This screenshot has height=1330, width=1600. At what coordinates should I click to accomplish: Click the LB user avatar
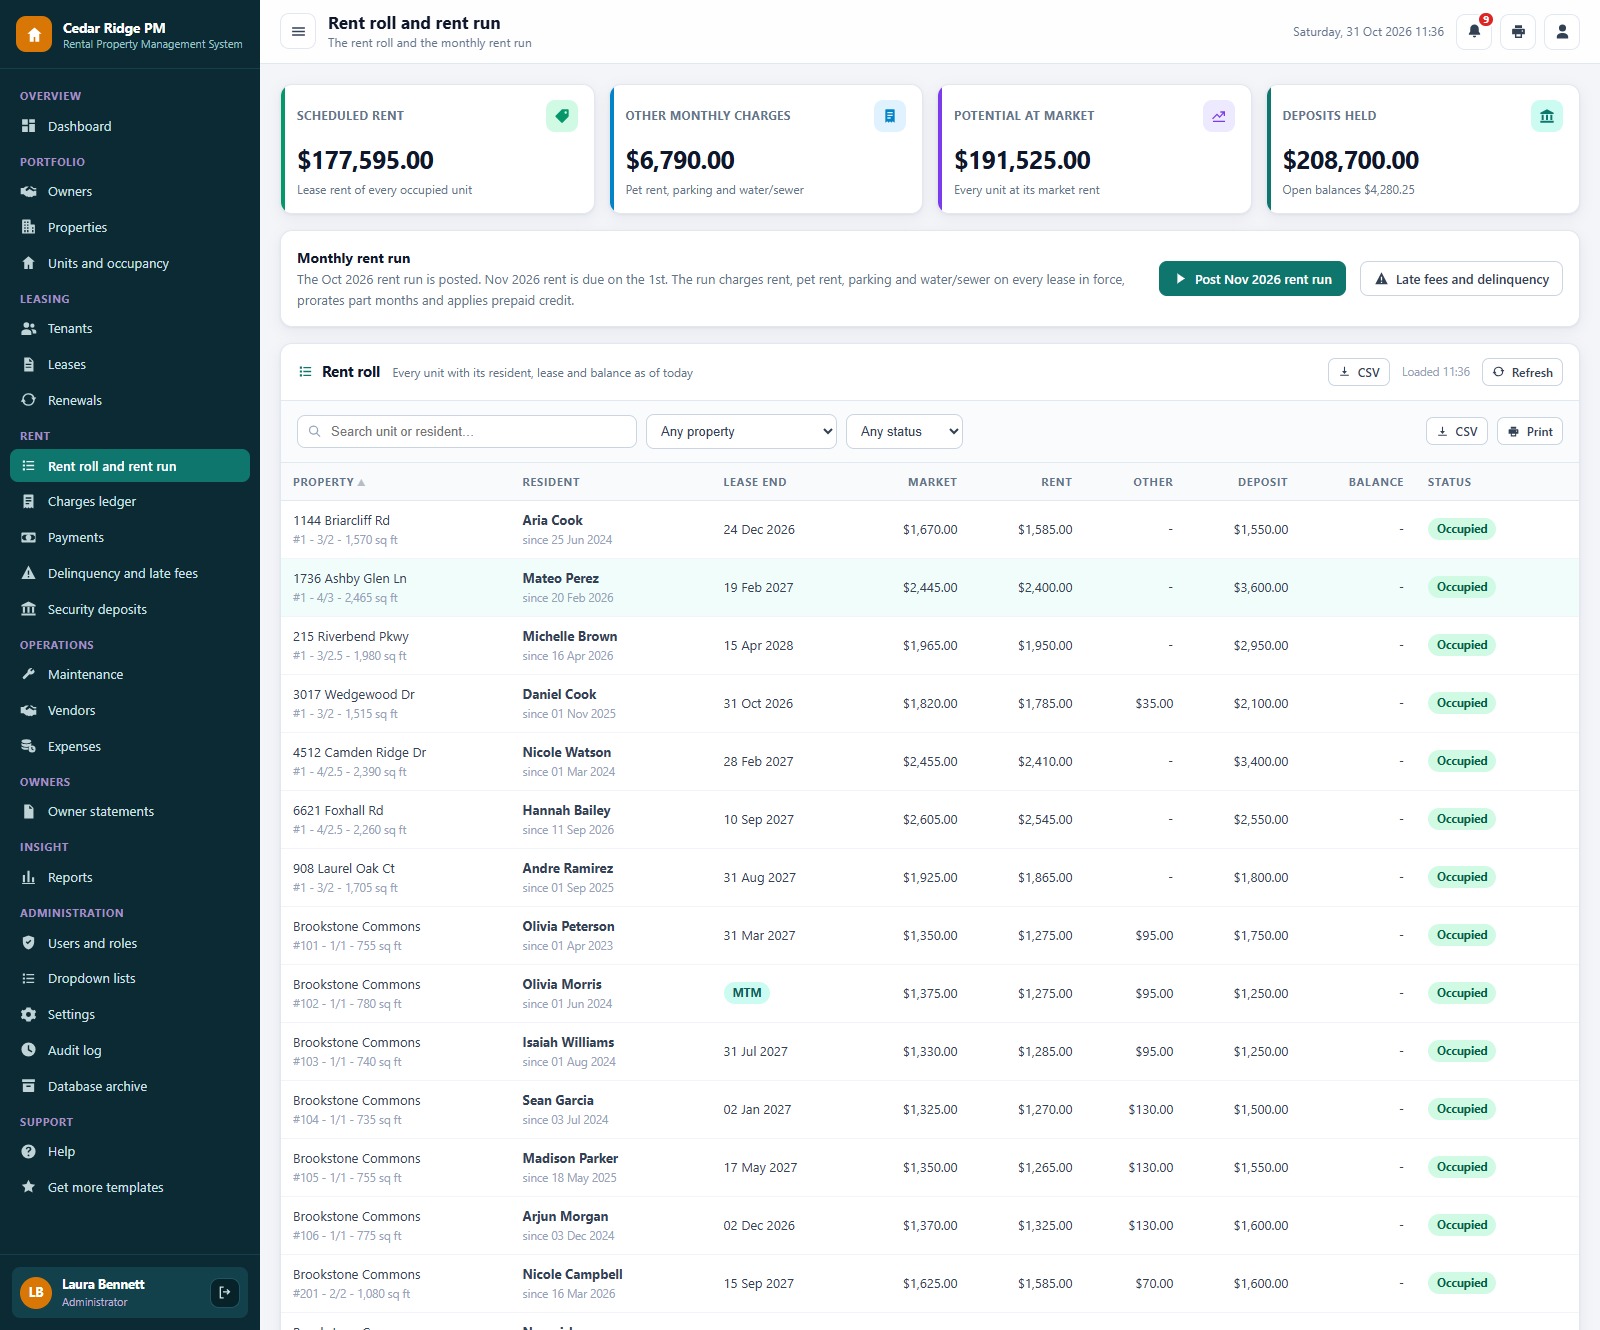36,1292
